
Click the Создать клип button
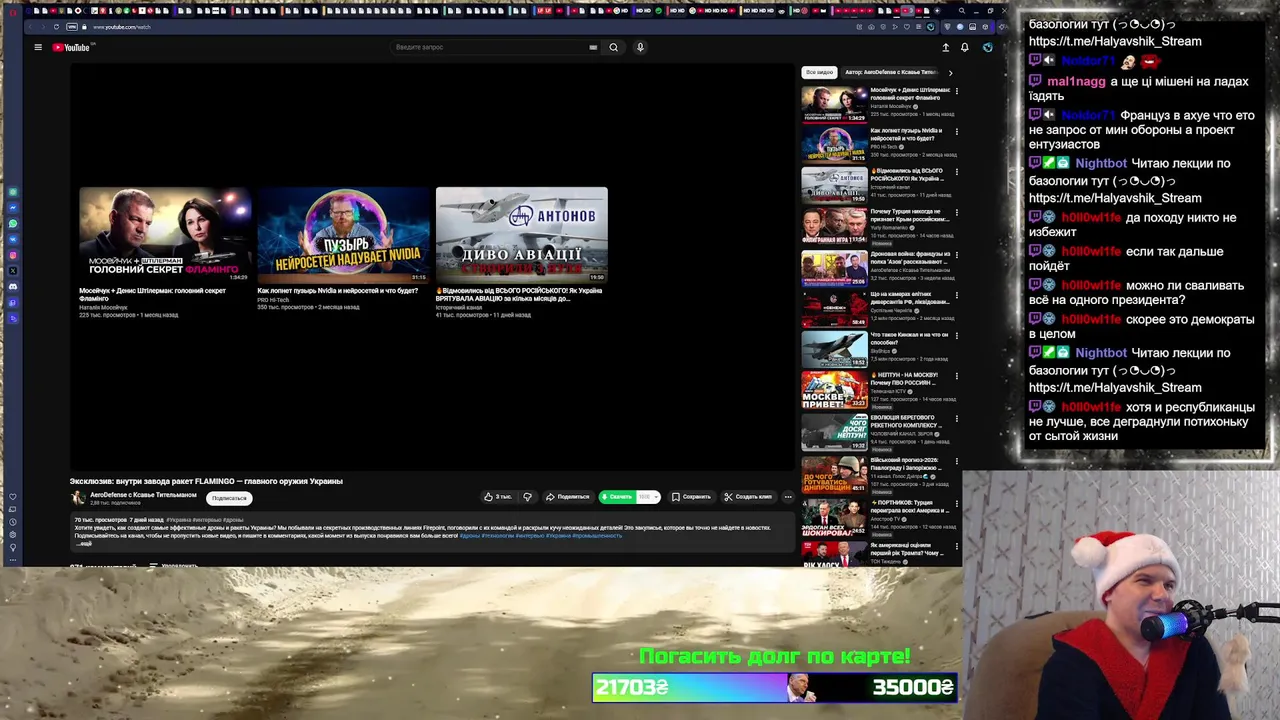click(x=748, y=497)
